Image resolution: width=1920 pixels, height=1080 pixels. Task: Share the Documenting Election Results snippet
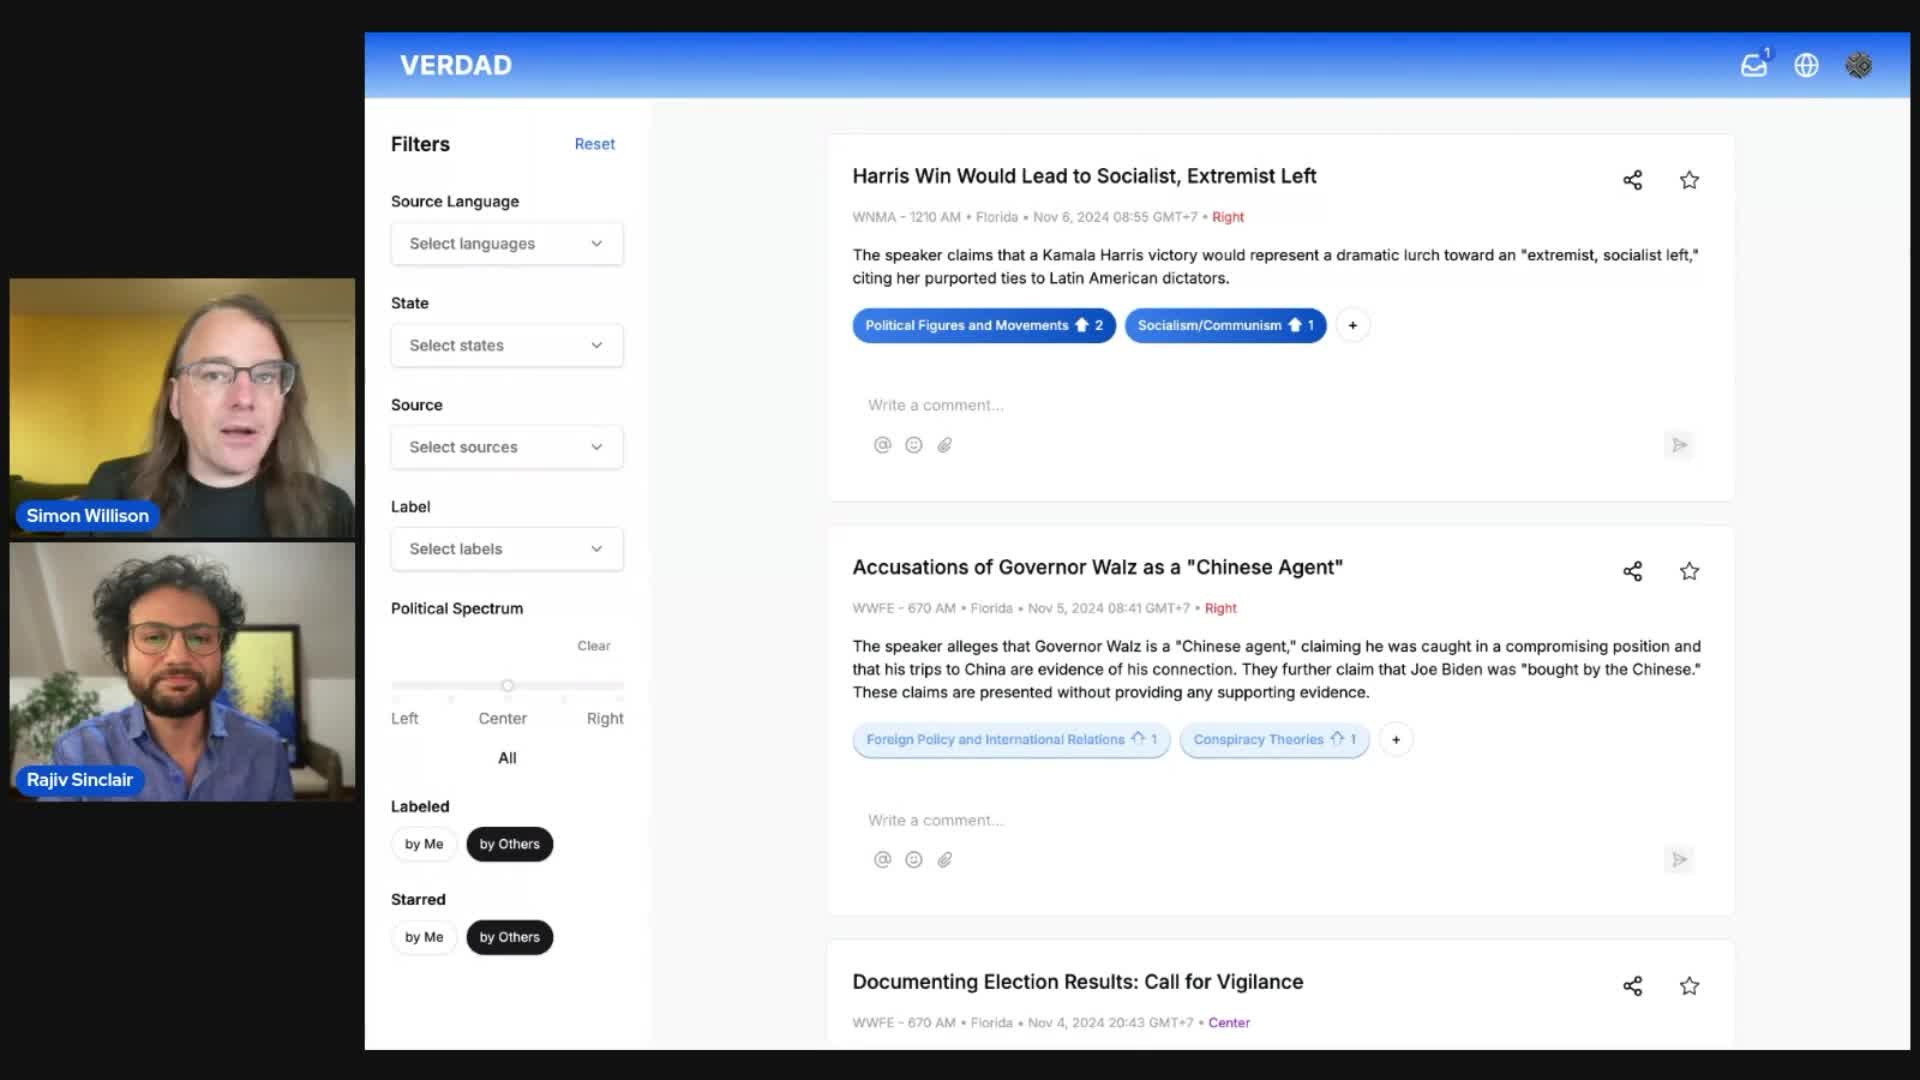tap(1633, 986)
